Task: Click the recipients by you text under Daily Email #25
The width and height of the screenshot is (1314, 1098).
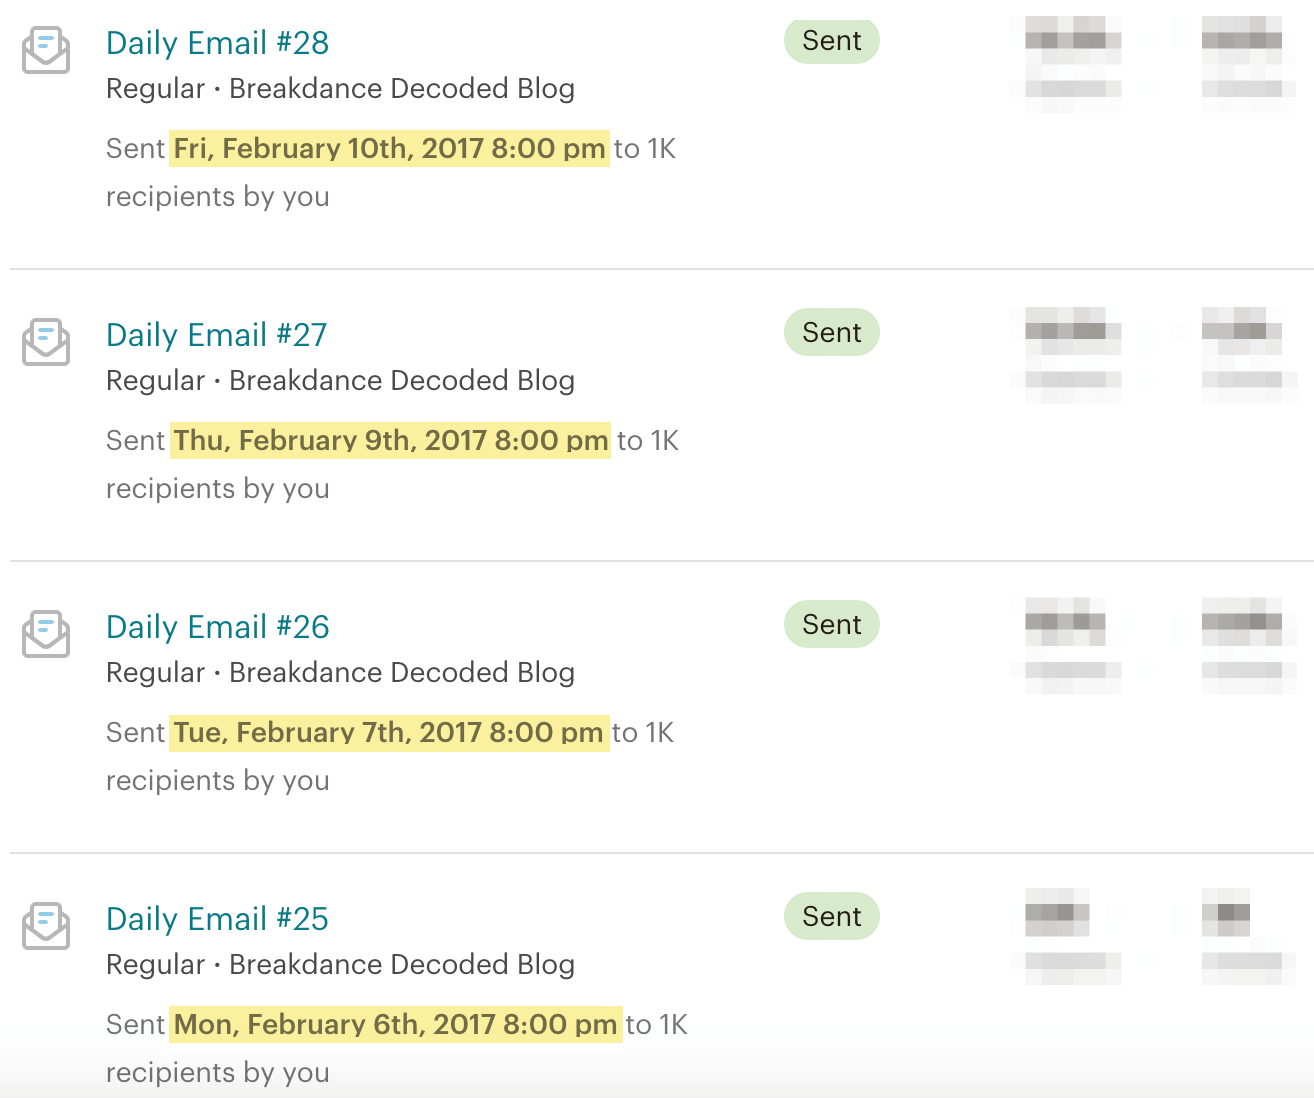Action: click(x=217, y=1072)
